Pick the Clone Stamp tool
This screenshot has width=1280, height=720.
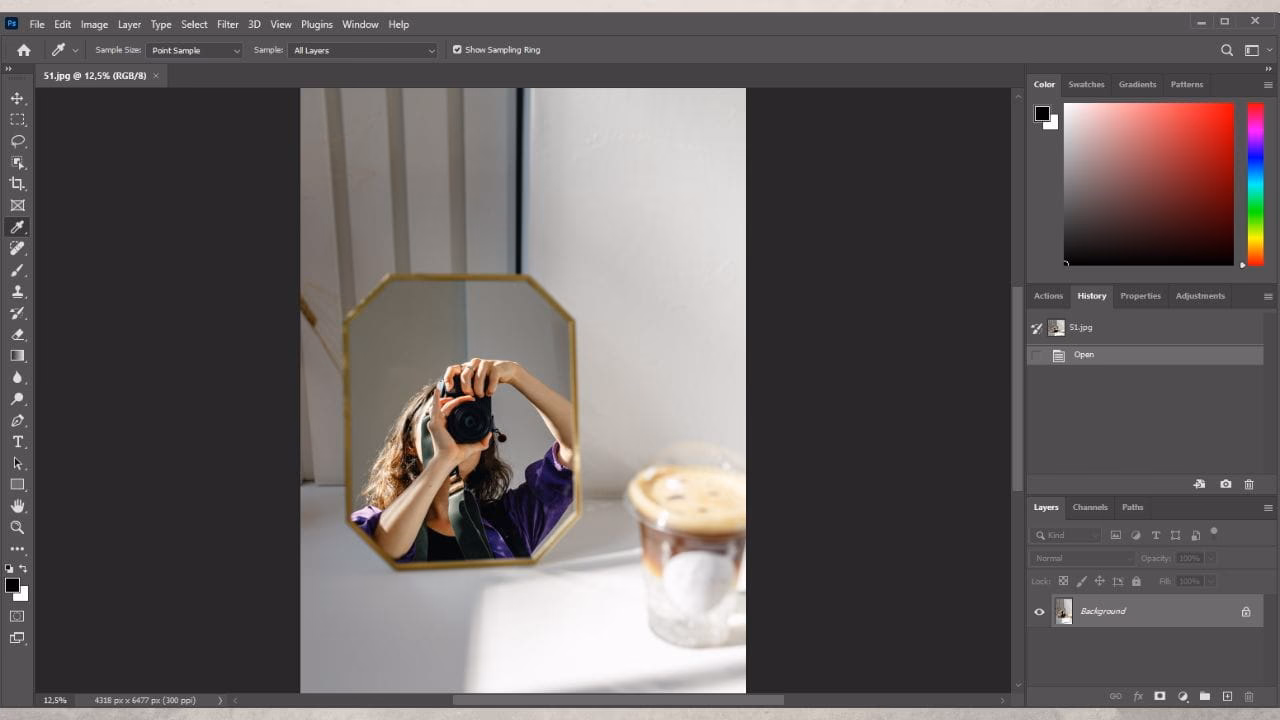pos(16,291)
